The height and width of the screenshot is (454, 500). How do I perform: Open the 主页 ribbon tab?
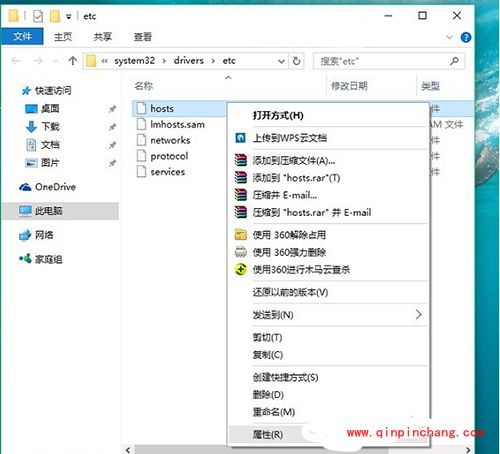tap(63, 37)
